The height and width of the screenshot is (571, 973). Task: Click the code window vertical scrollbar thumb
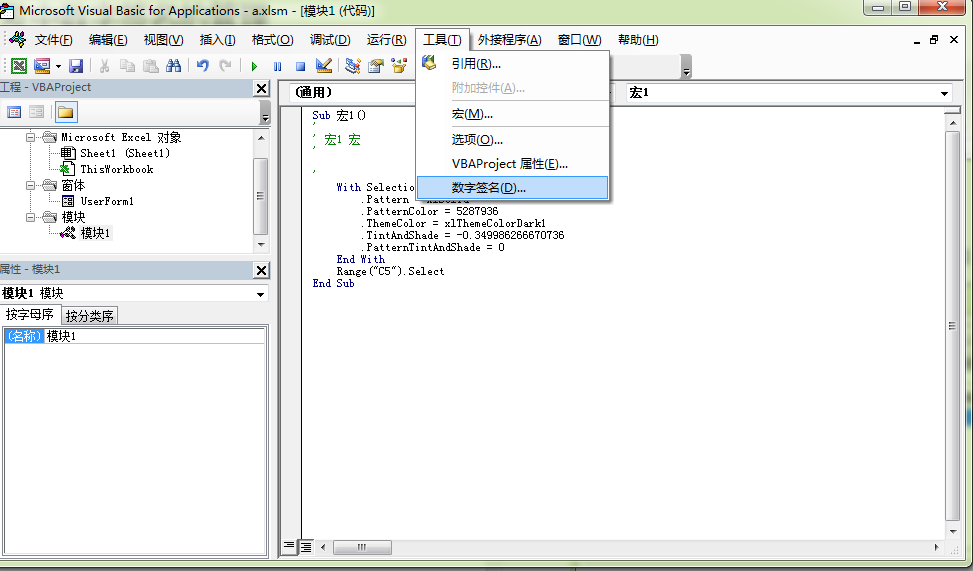[x=953, y=326]
